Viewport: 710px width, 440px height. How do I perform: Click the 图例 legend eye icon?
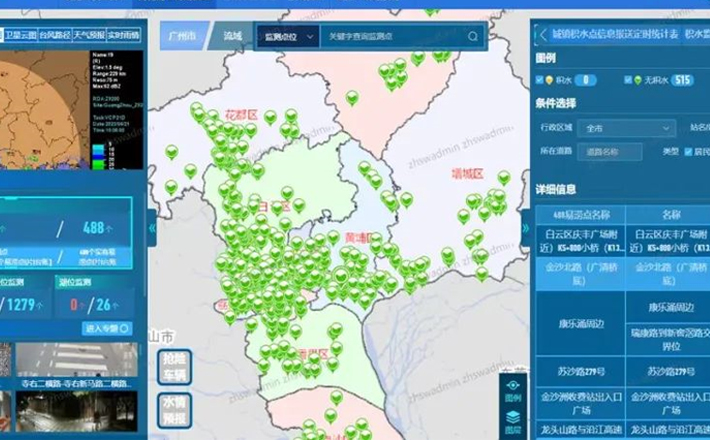coord(512,388)
